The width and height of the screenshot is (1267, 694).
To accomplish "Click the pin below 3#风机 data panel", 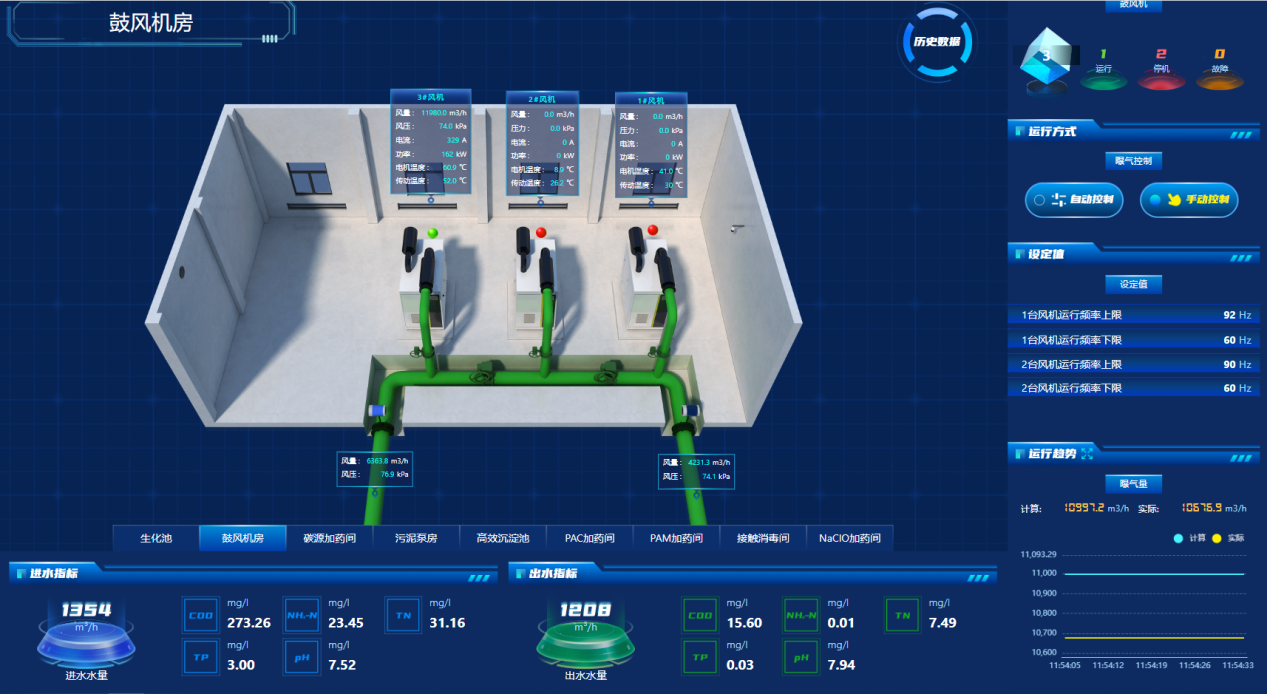I will coord(432,200).
